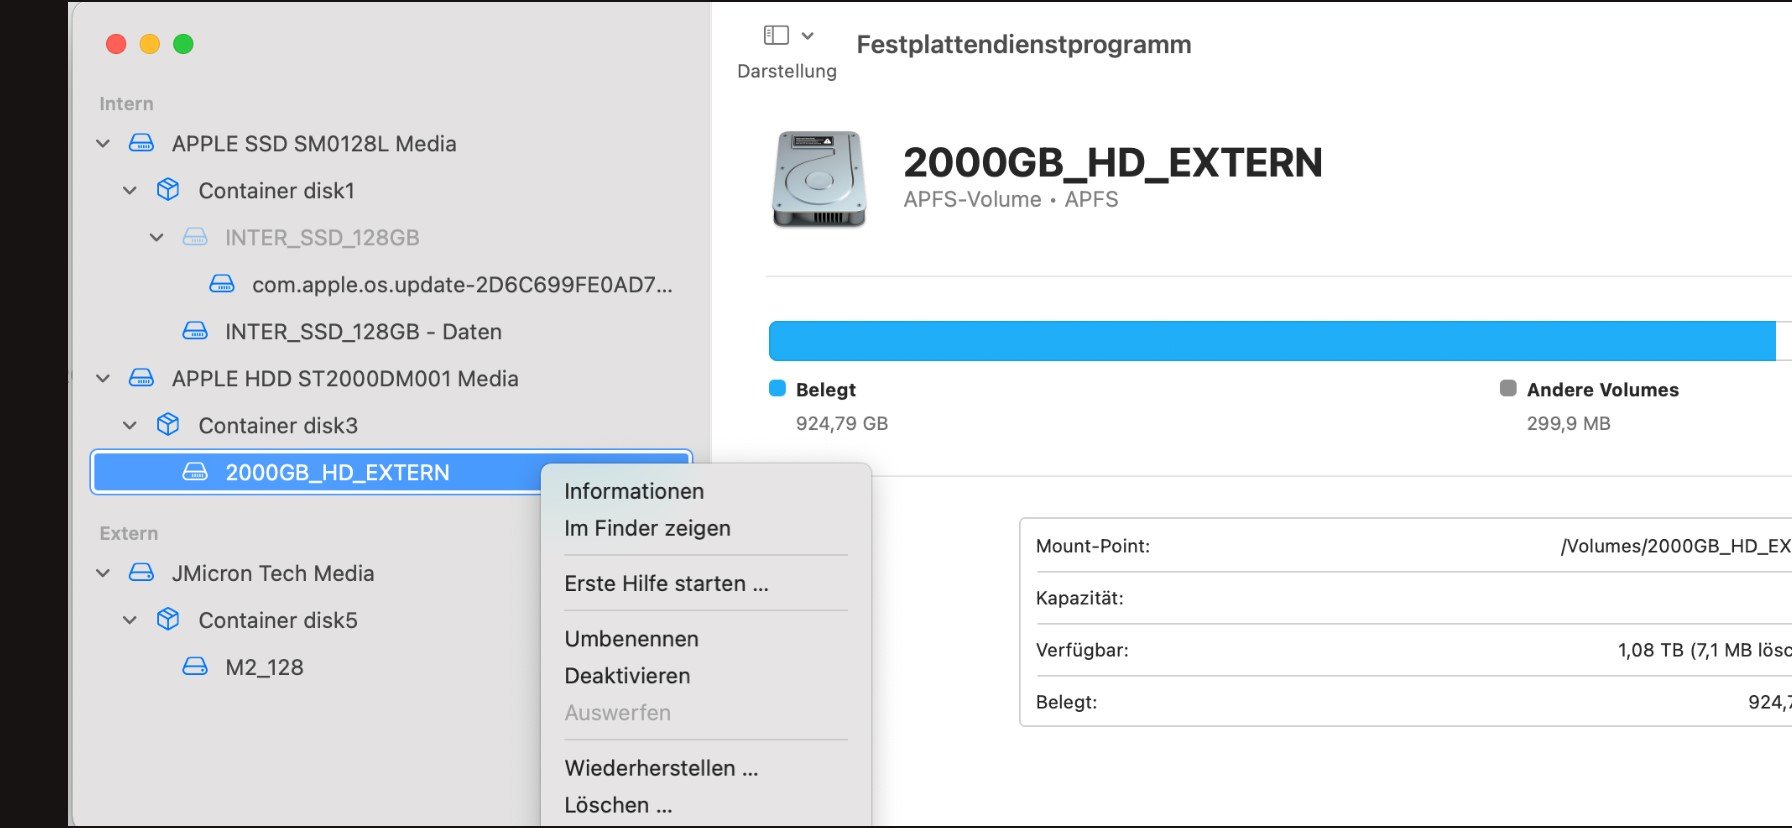The width and height of the screenshot is (1792, 828).
Task: Click the APPLE SSD SM0128L Media disk icon
Action: click(x=142, y=143)
